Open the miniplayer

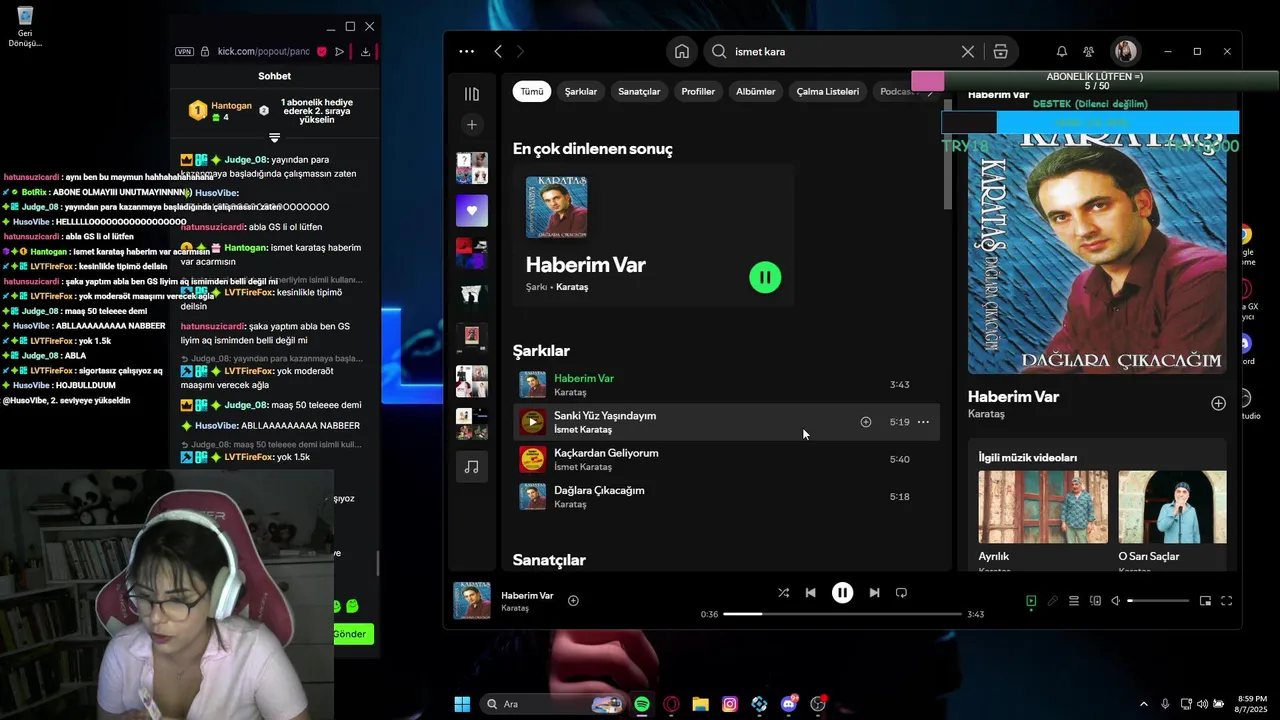coord(1205,601)
